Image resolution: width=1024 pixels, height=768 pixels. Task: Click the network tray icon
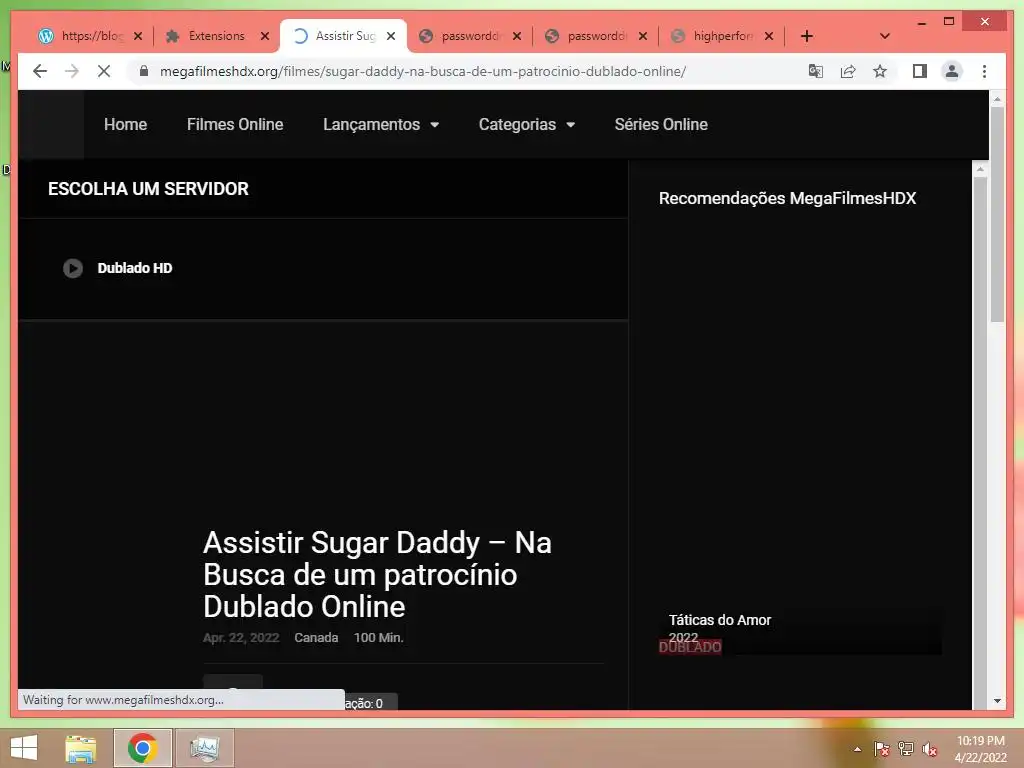(906, 749)
